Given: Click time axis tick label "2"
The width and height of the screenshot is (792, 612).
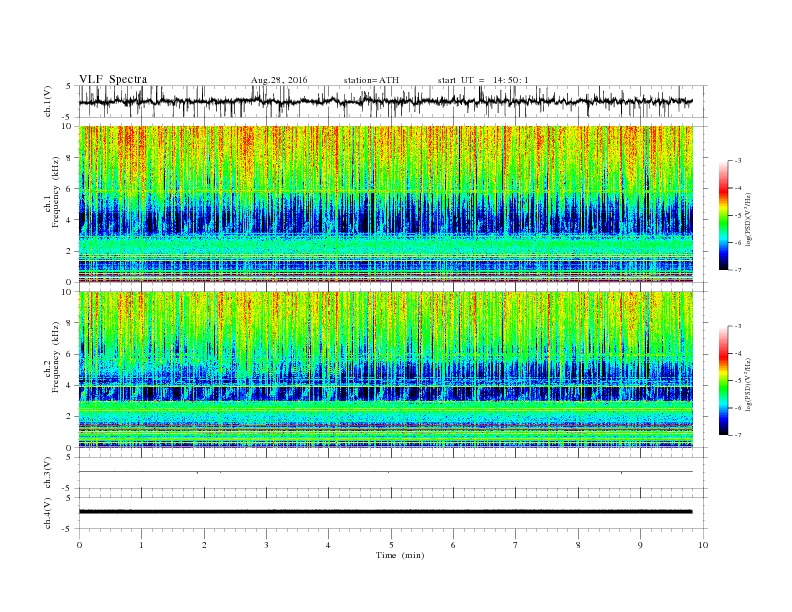Looking at the screenshot, I should [x=204, y=545].
